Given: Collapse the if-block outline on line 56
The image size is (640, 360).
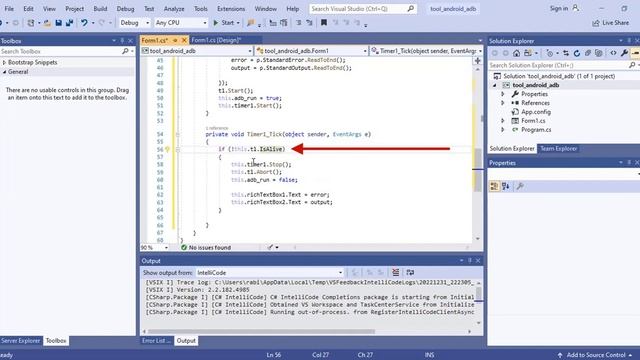Looking at the screenshot, I should coord(177,149).
